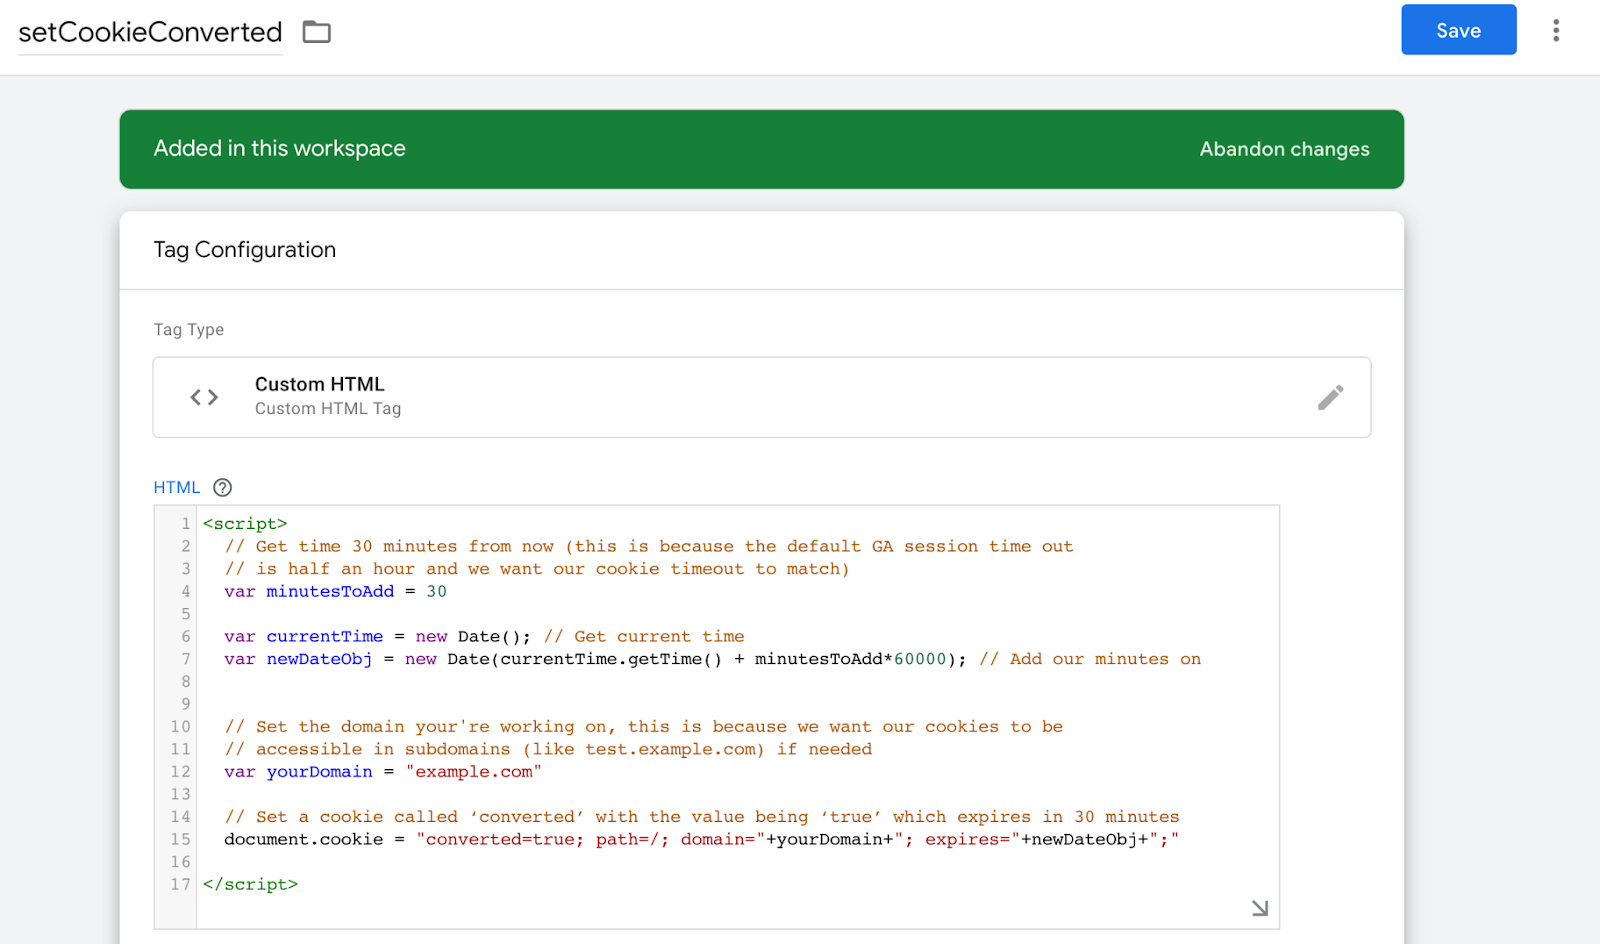Select the Custom HTML tag type title
This screenshot has width=1600, height=944.
tap(319, 384)
